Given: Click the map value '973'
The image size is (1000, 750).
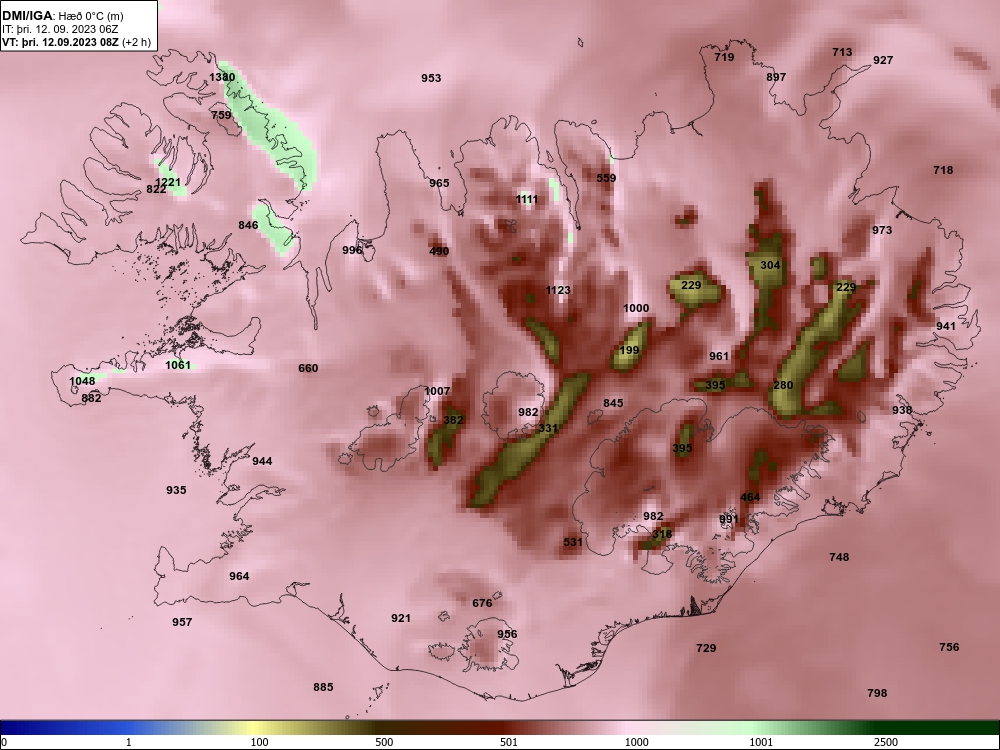Looking at the screenshot, I should click(x=882, y=230).
